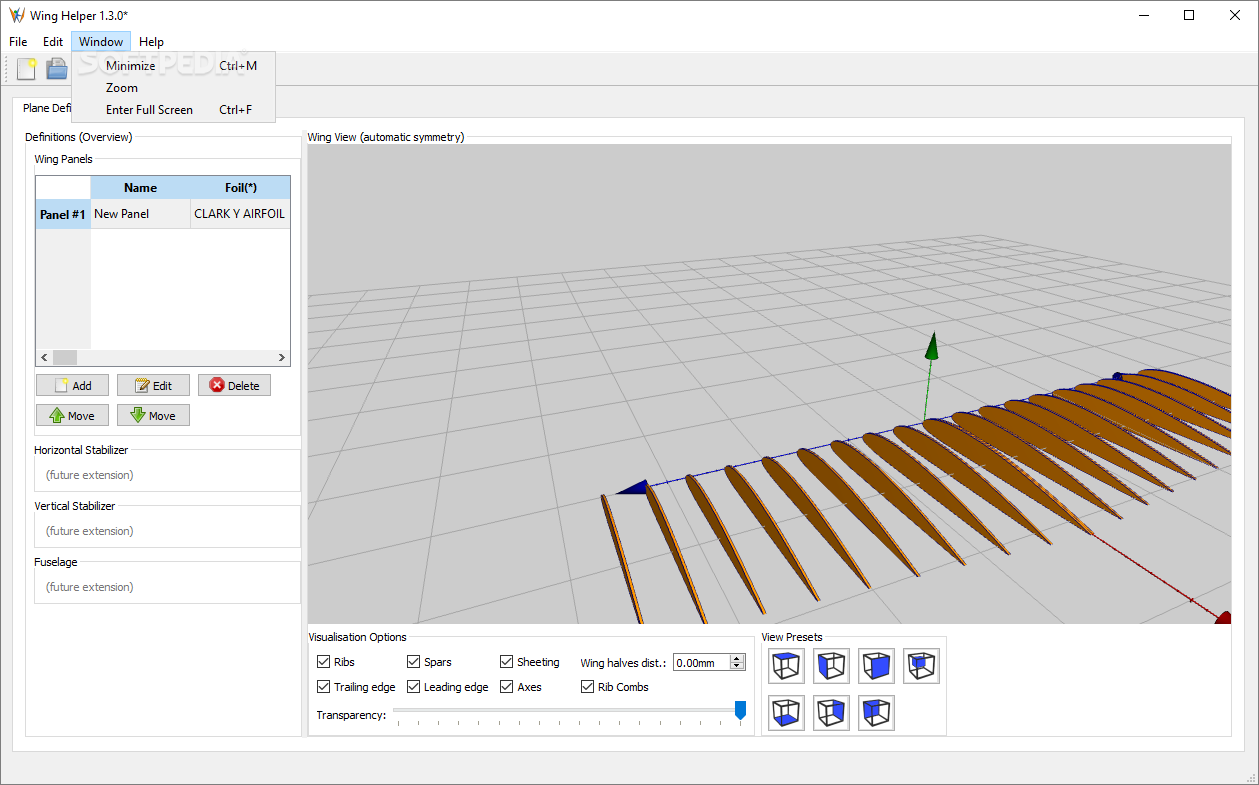Click the Transparency slider thumb
The height and width of the screenshot is (785, 1259).
click(x=740, y=710)
